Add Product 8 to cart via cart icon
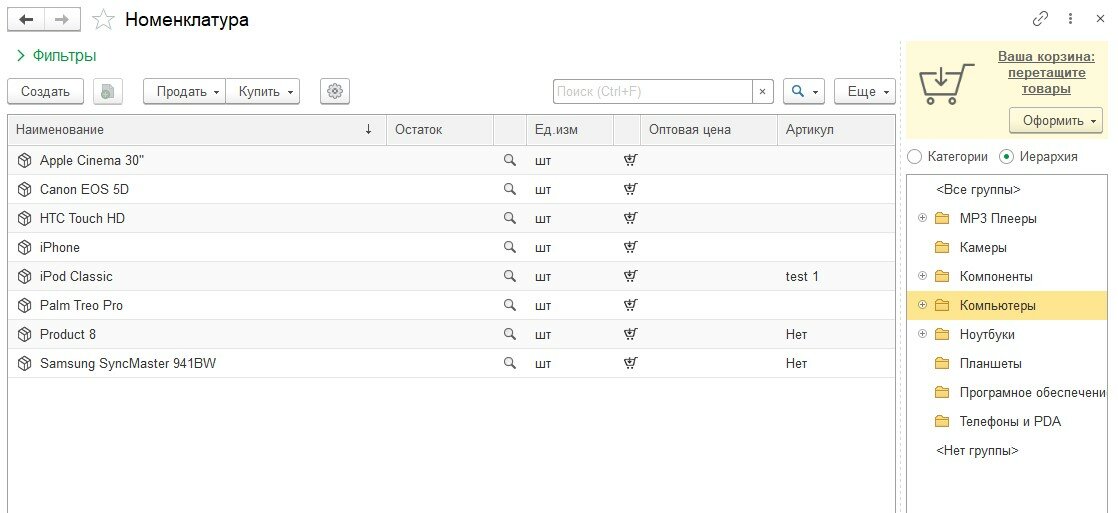 (630, 333)
